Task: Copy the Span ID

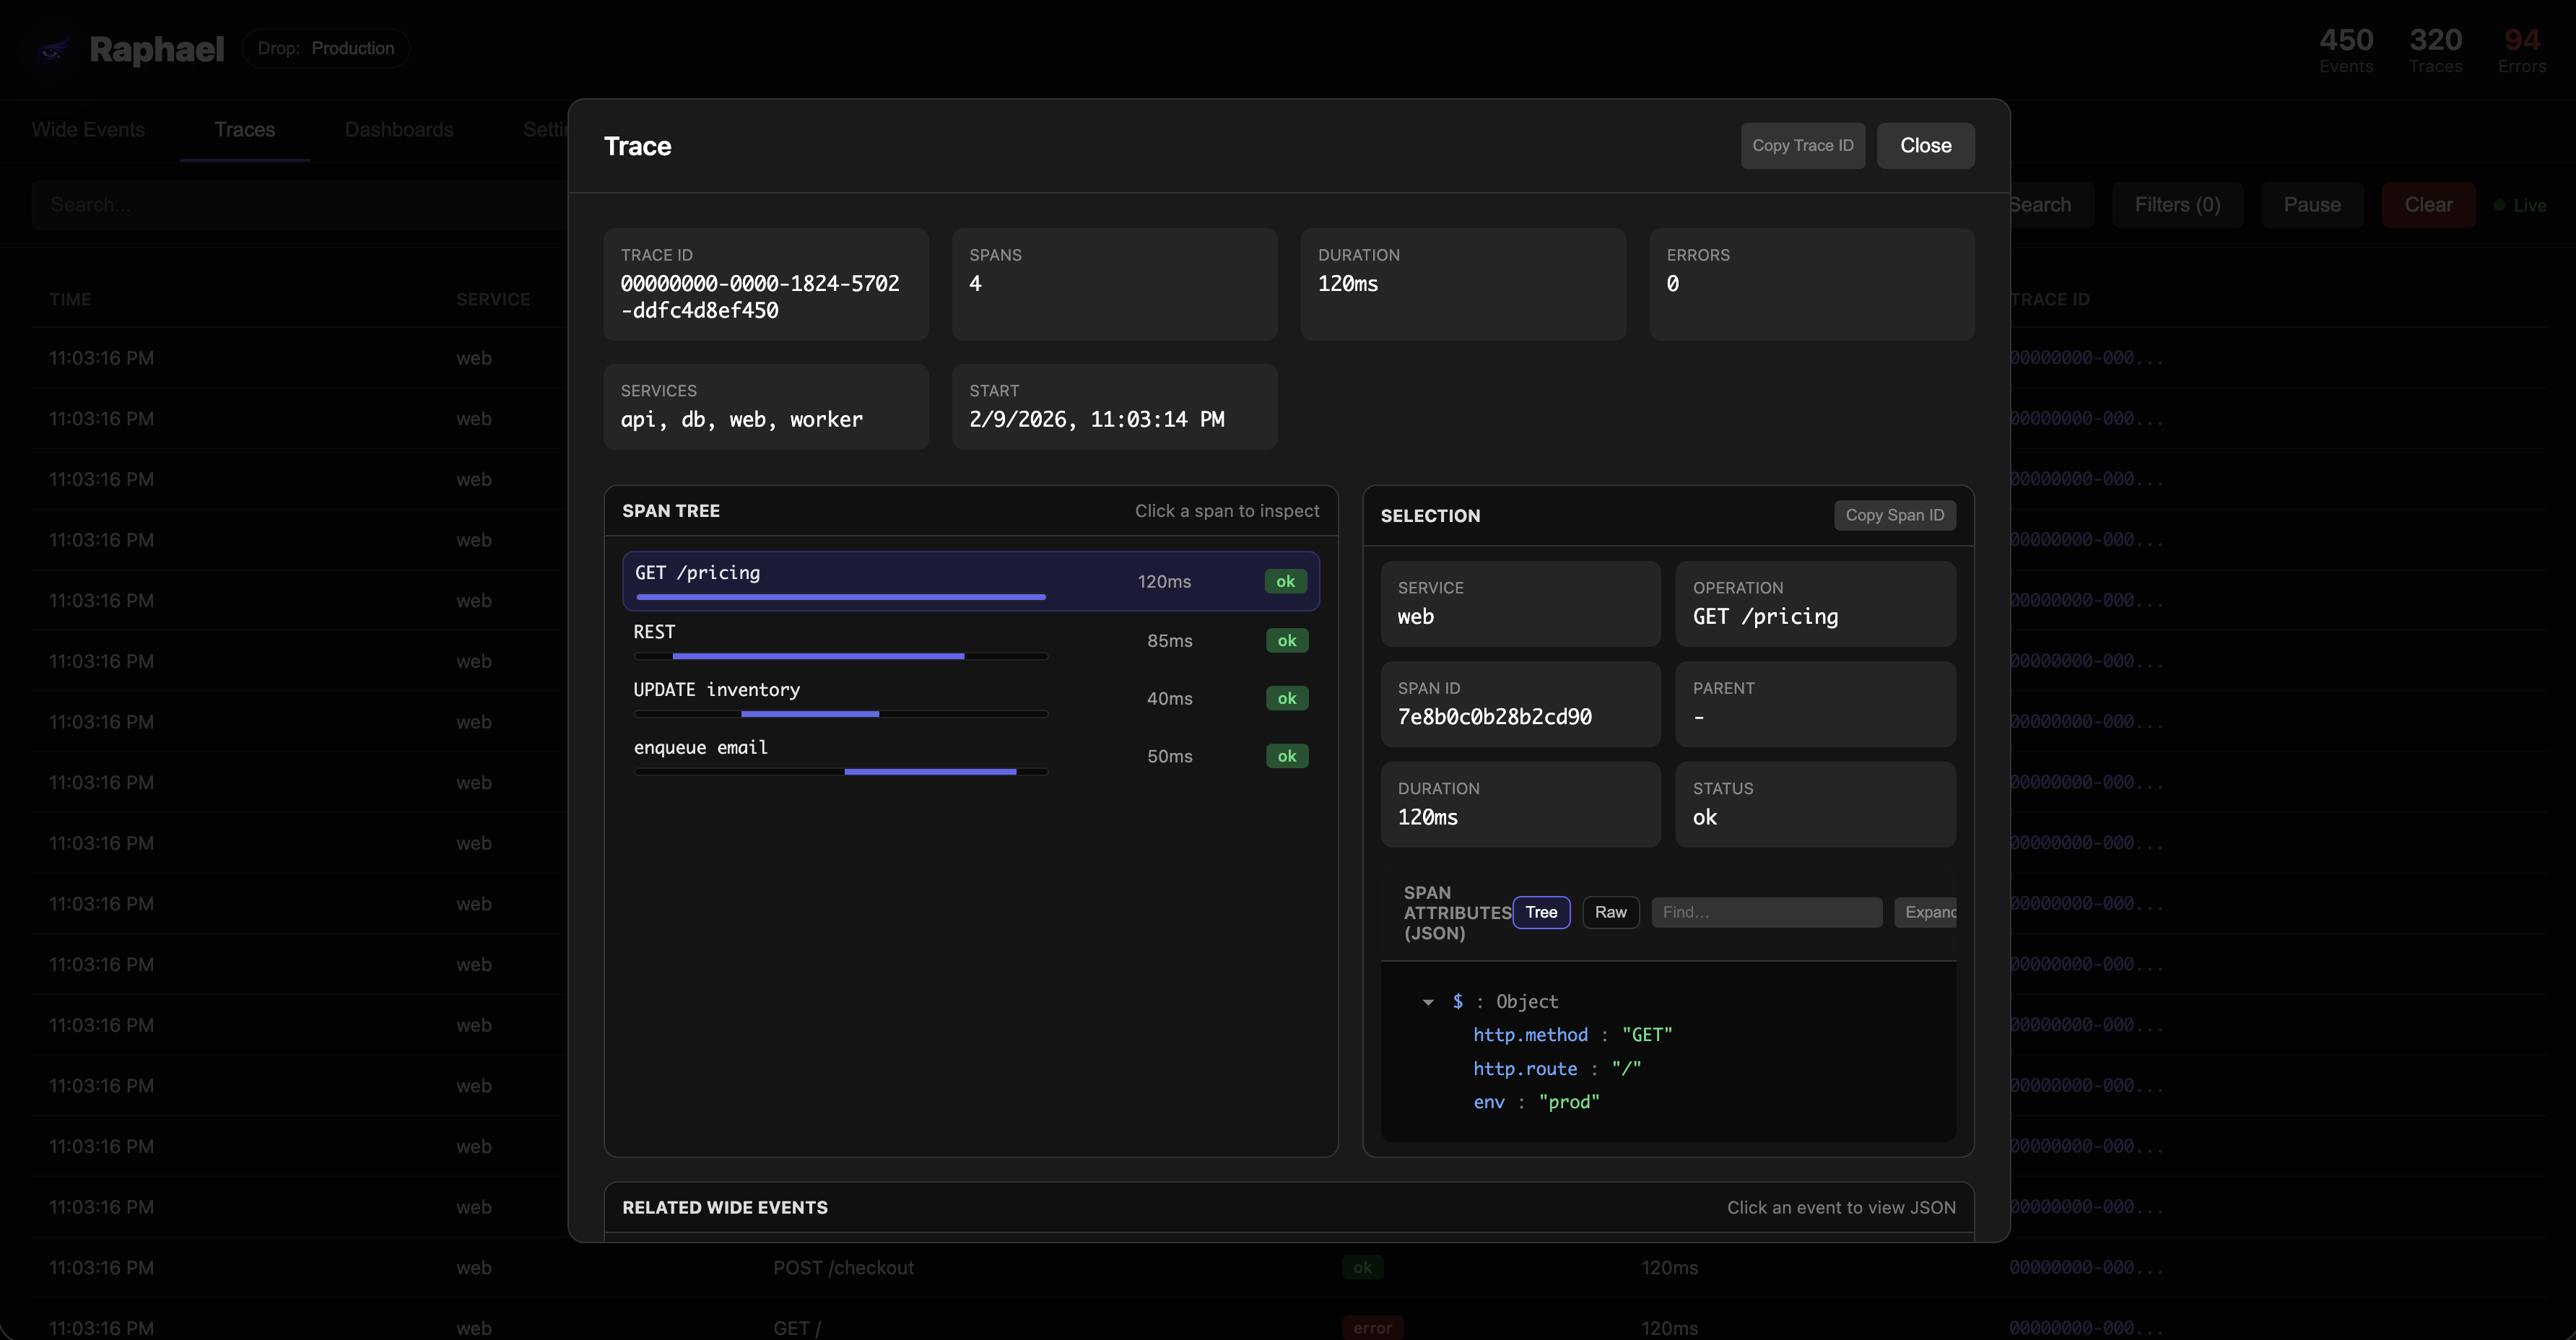Action: [x=1894, y=515]
